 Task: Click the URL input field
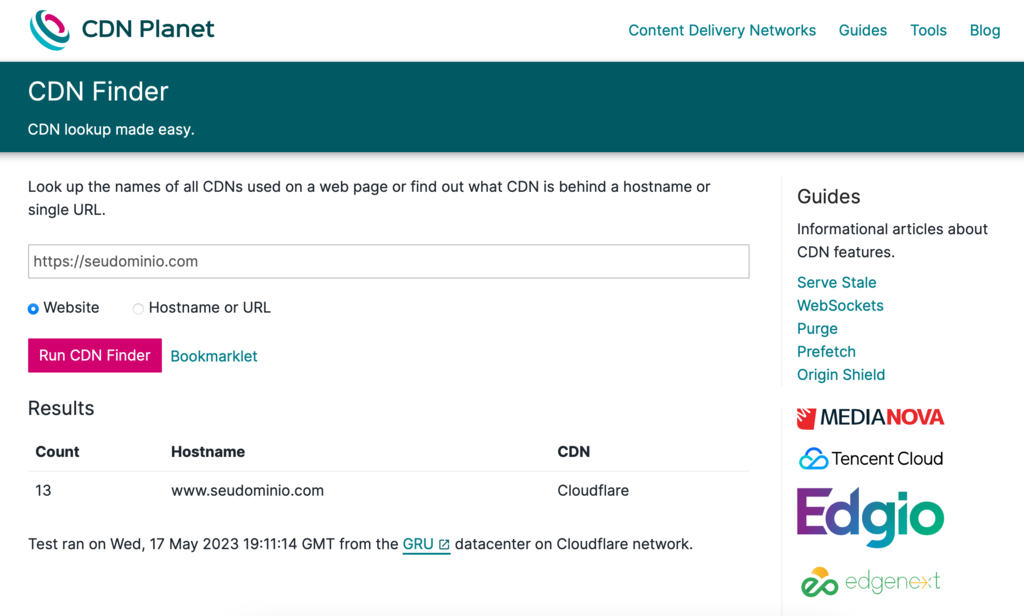388,261
